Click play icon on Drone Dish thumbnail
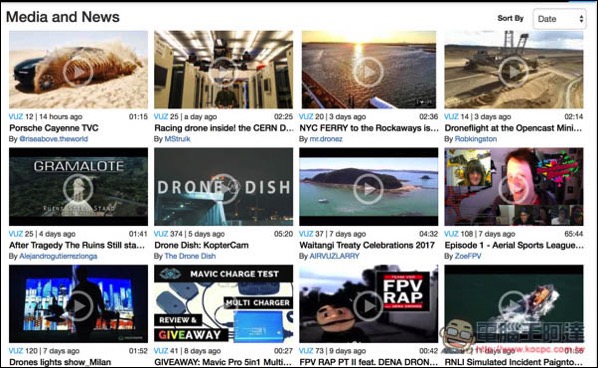Image resolution: width=598 pixels, height=368 pixels. coord(223,188)
